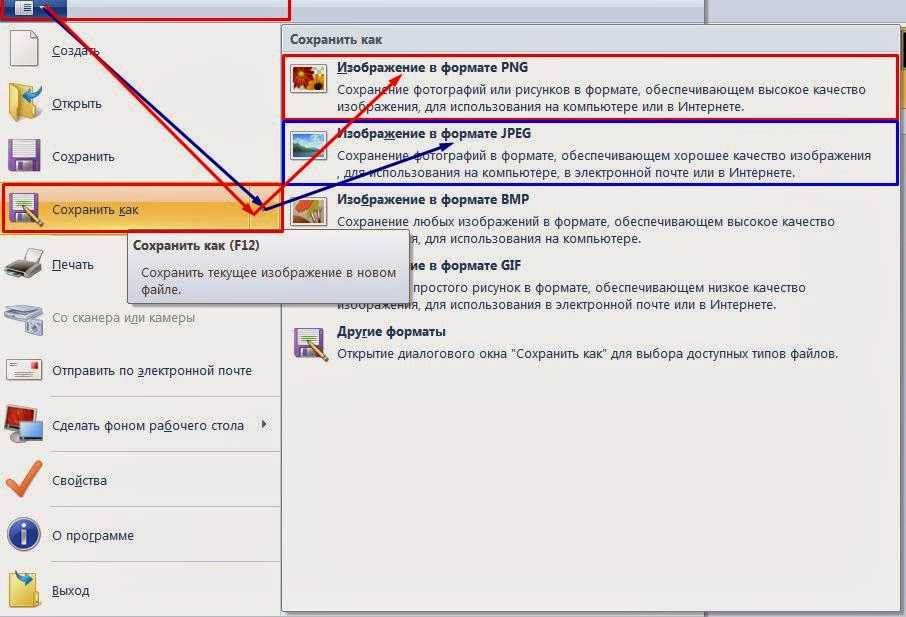This screenshot has height=617, width=906.
Task: Select the Создать menu item
Action: click(x=141, y=50)
